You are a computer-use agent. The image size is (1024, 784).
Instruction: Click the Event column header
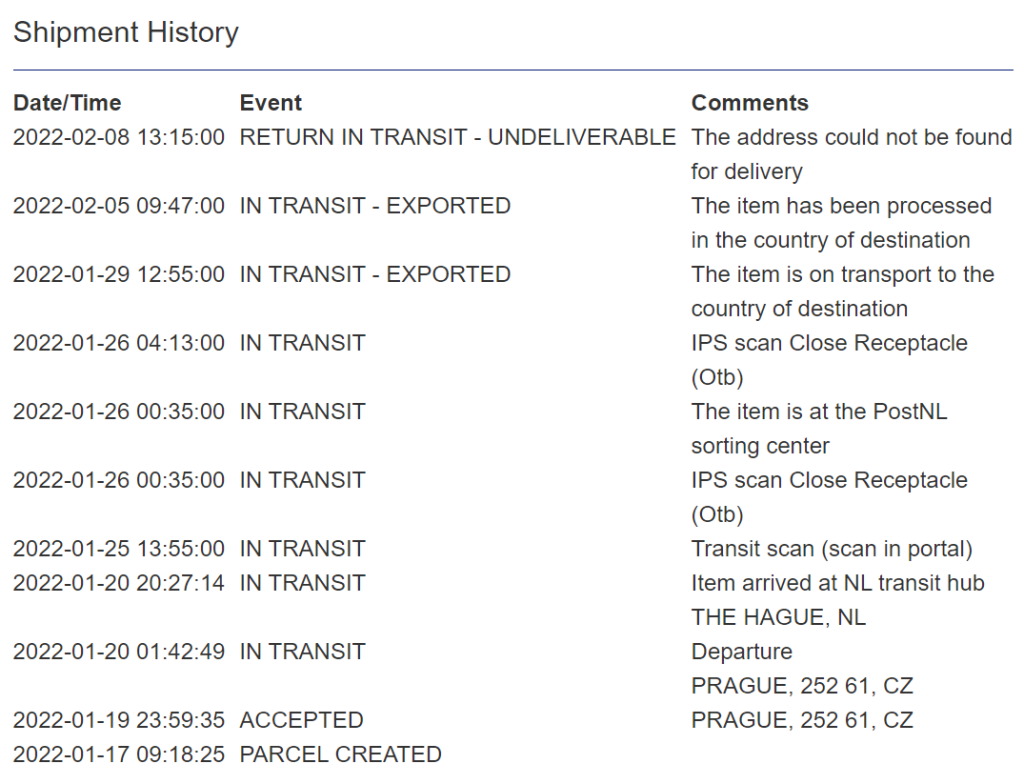(271, 103)
